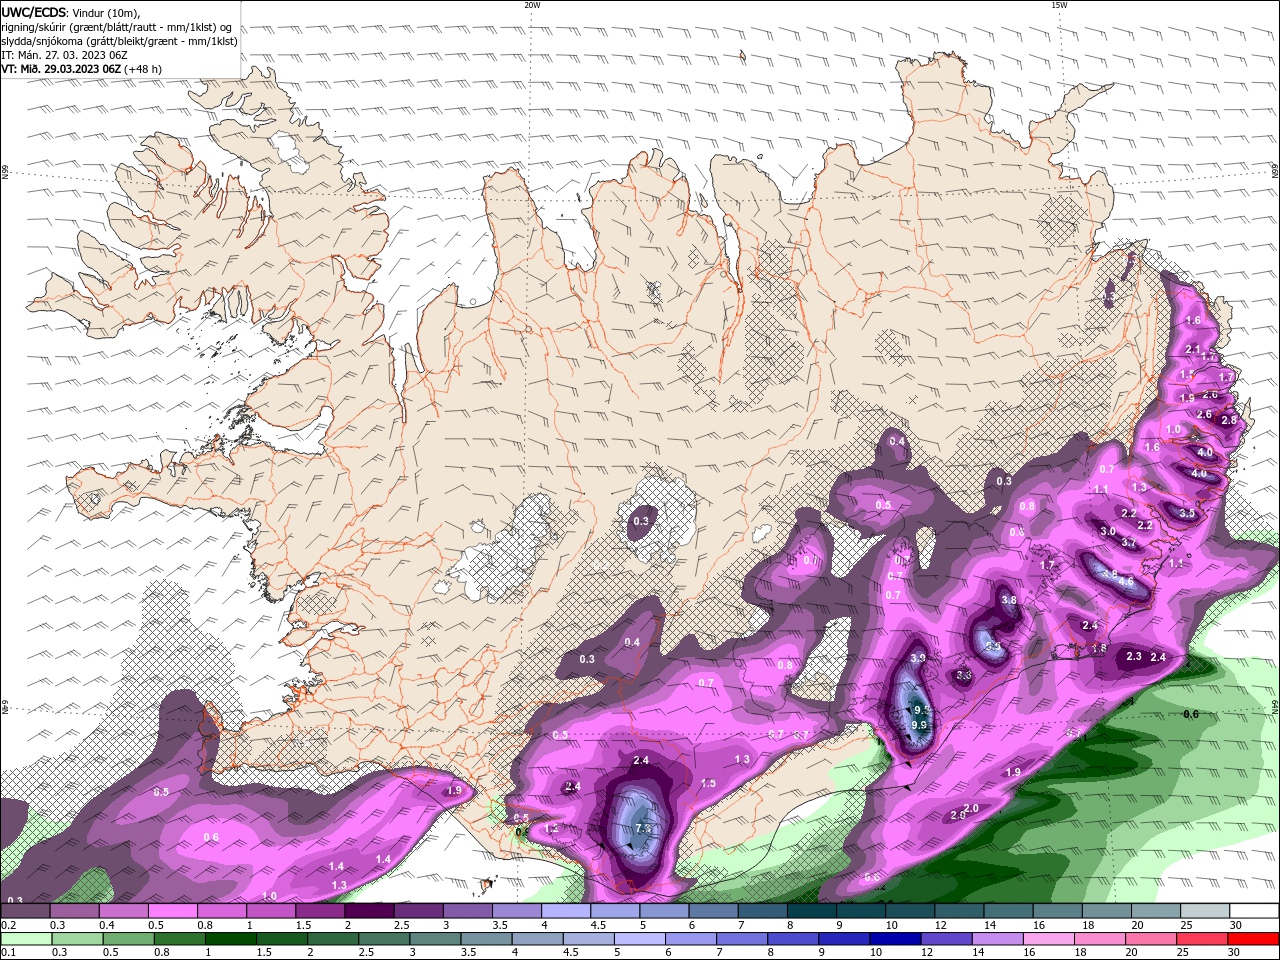Select the palest green 0.1 swatch in rain legend
Image resolution: width=1280 pixels, height=960 pixels.
click(26, 939)
